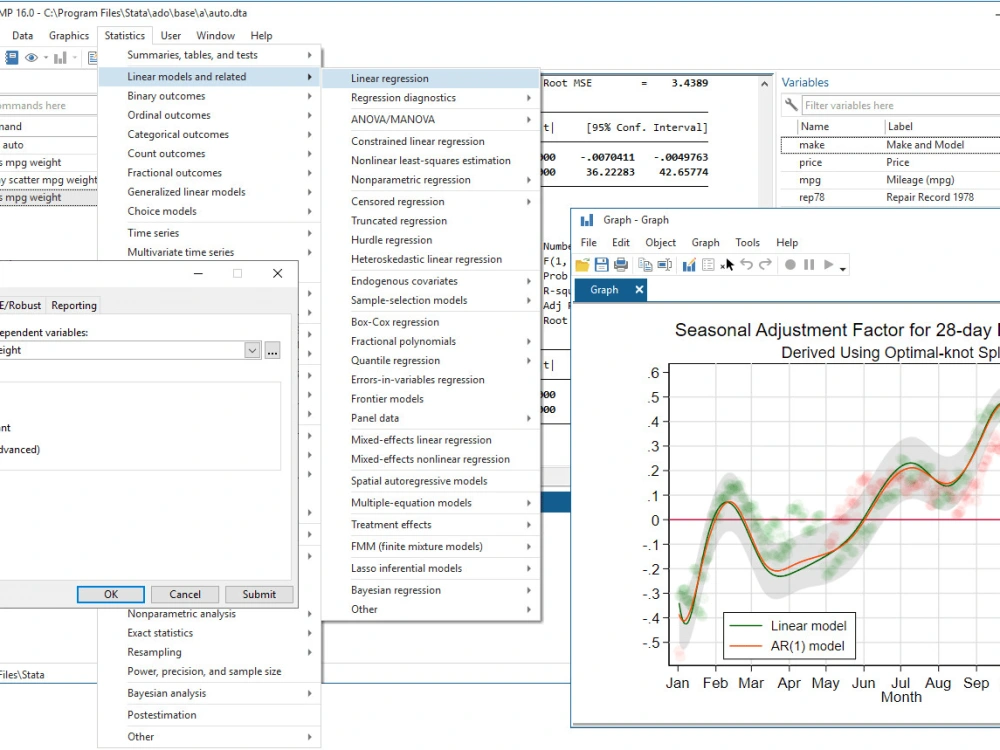Click the Graph window title bar-chart icon
The image size is (1000, 750).
click(x=587, y=220)
